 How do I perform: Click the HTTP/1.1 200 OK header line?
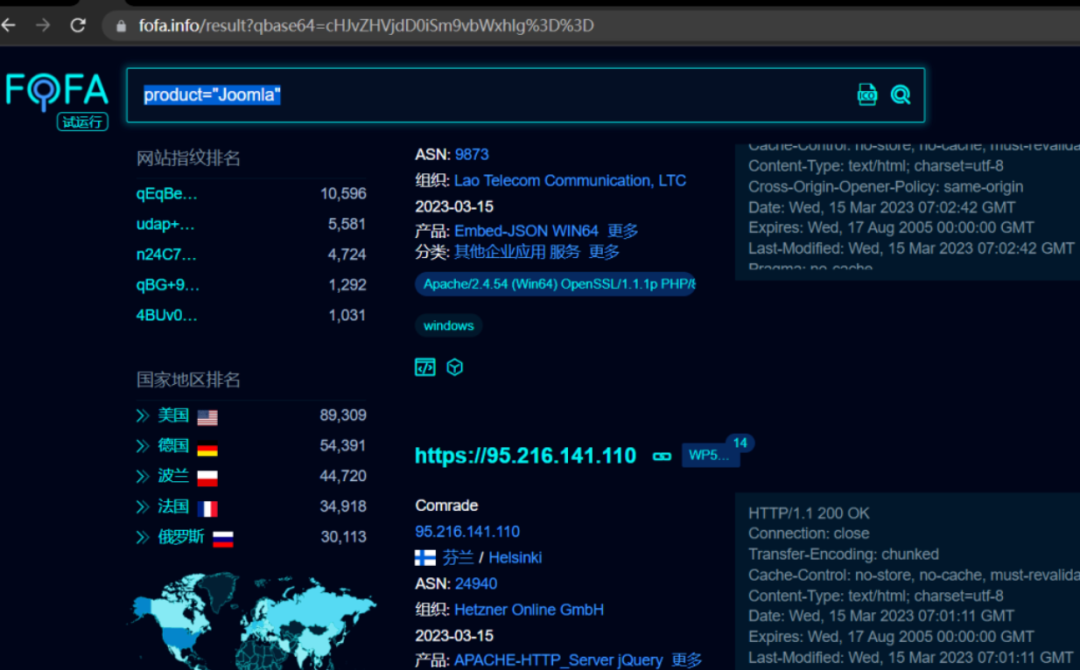(809, 514)
